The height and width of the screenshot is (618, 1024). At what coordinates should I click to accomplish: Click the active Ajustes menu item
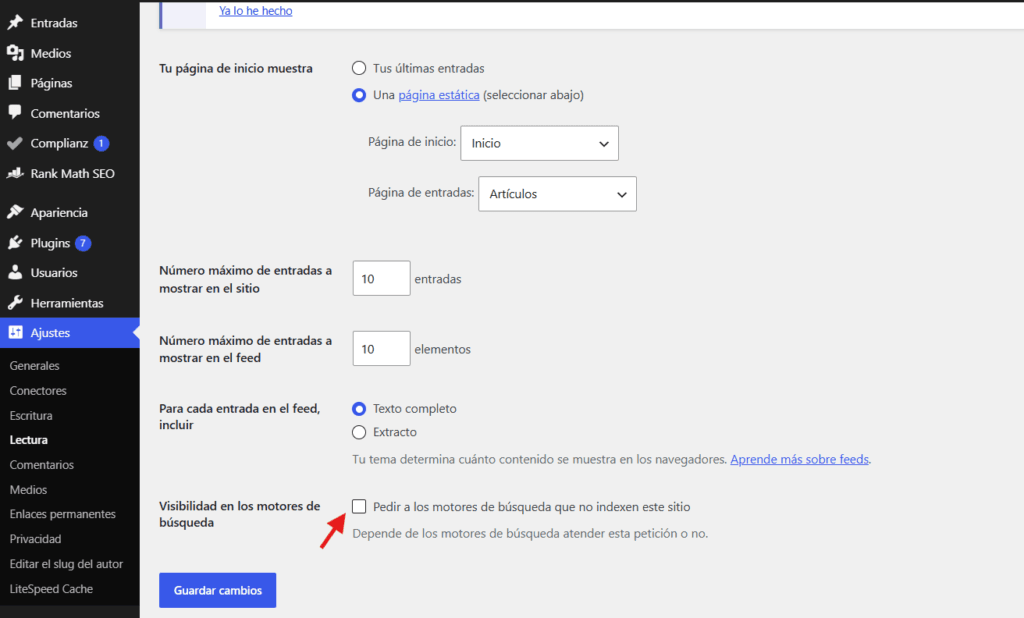point(70,333)
